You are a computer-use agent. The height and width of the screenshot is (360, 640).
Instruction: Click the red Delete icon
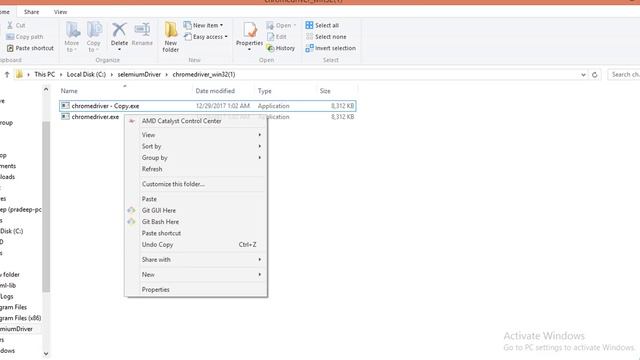click(119, 30)
